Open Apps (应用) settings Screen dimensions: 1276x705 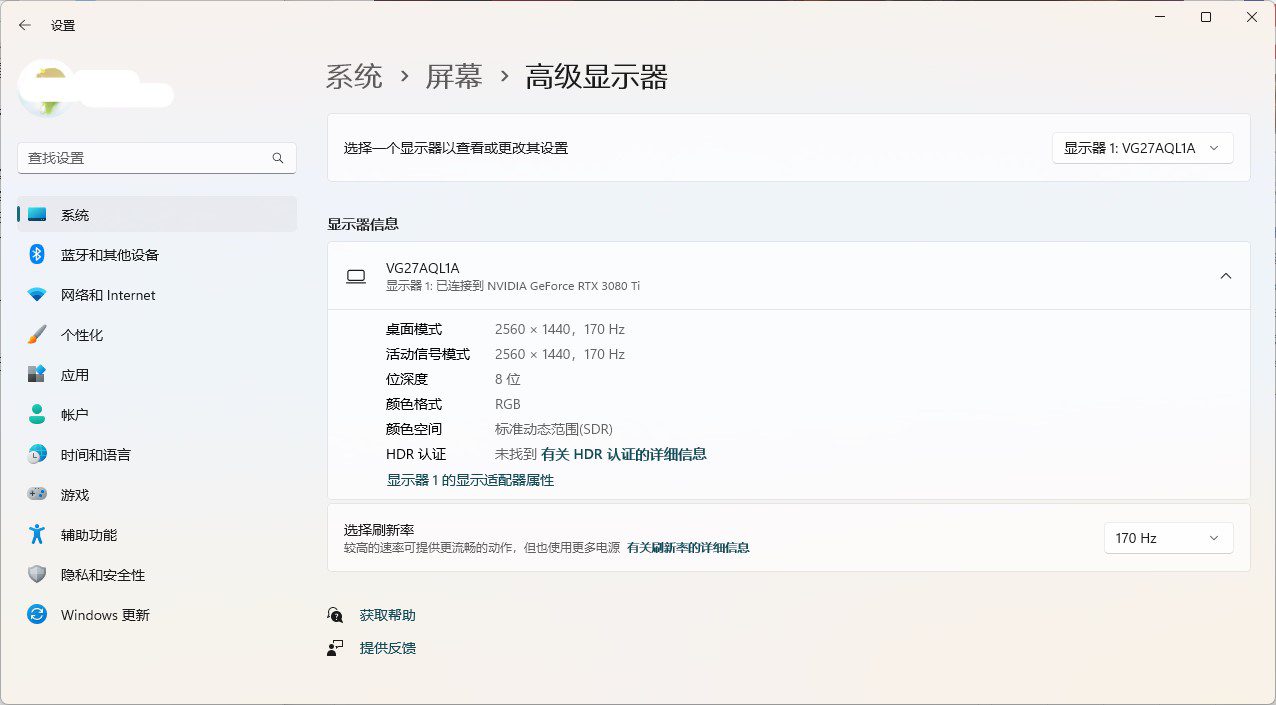click(x=74, y=375)
